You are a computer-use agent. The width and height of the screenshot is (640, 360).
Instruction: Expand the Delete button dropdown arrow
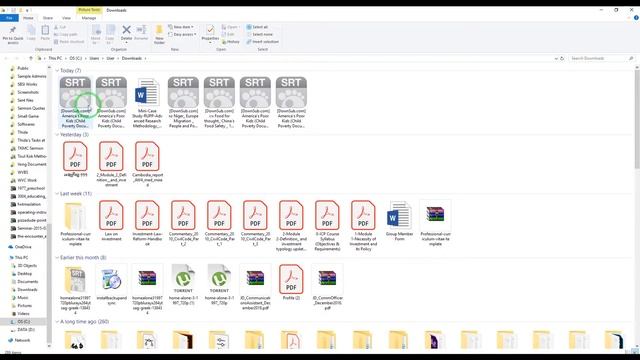click(127, 42)
